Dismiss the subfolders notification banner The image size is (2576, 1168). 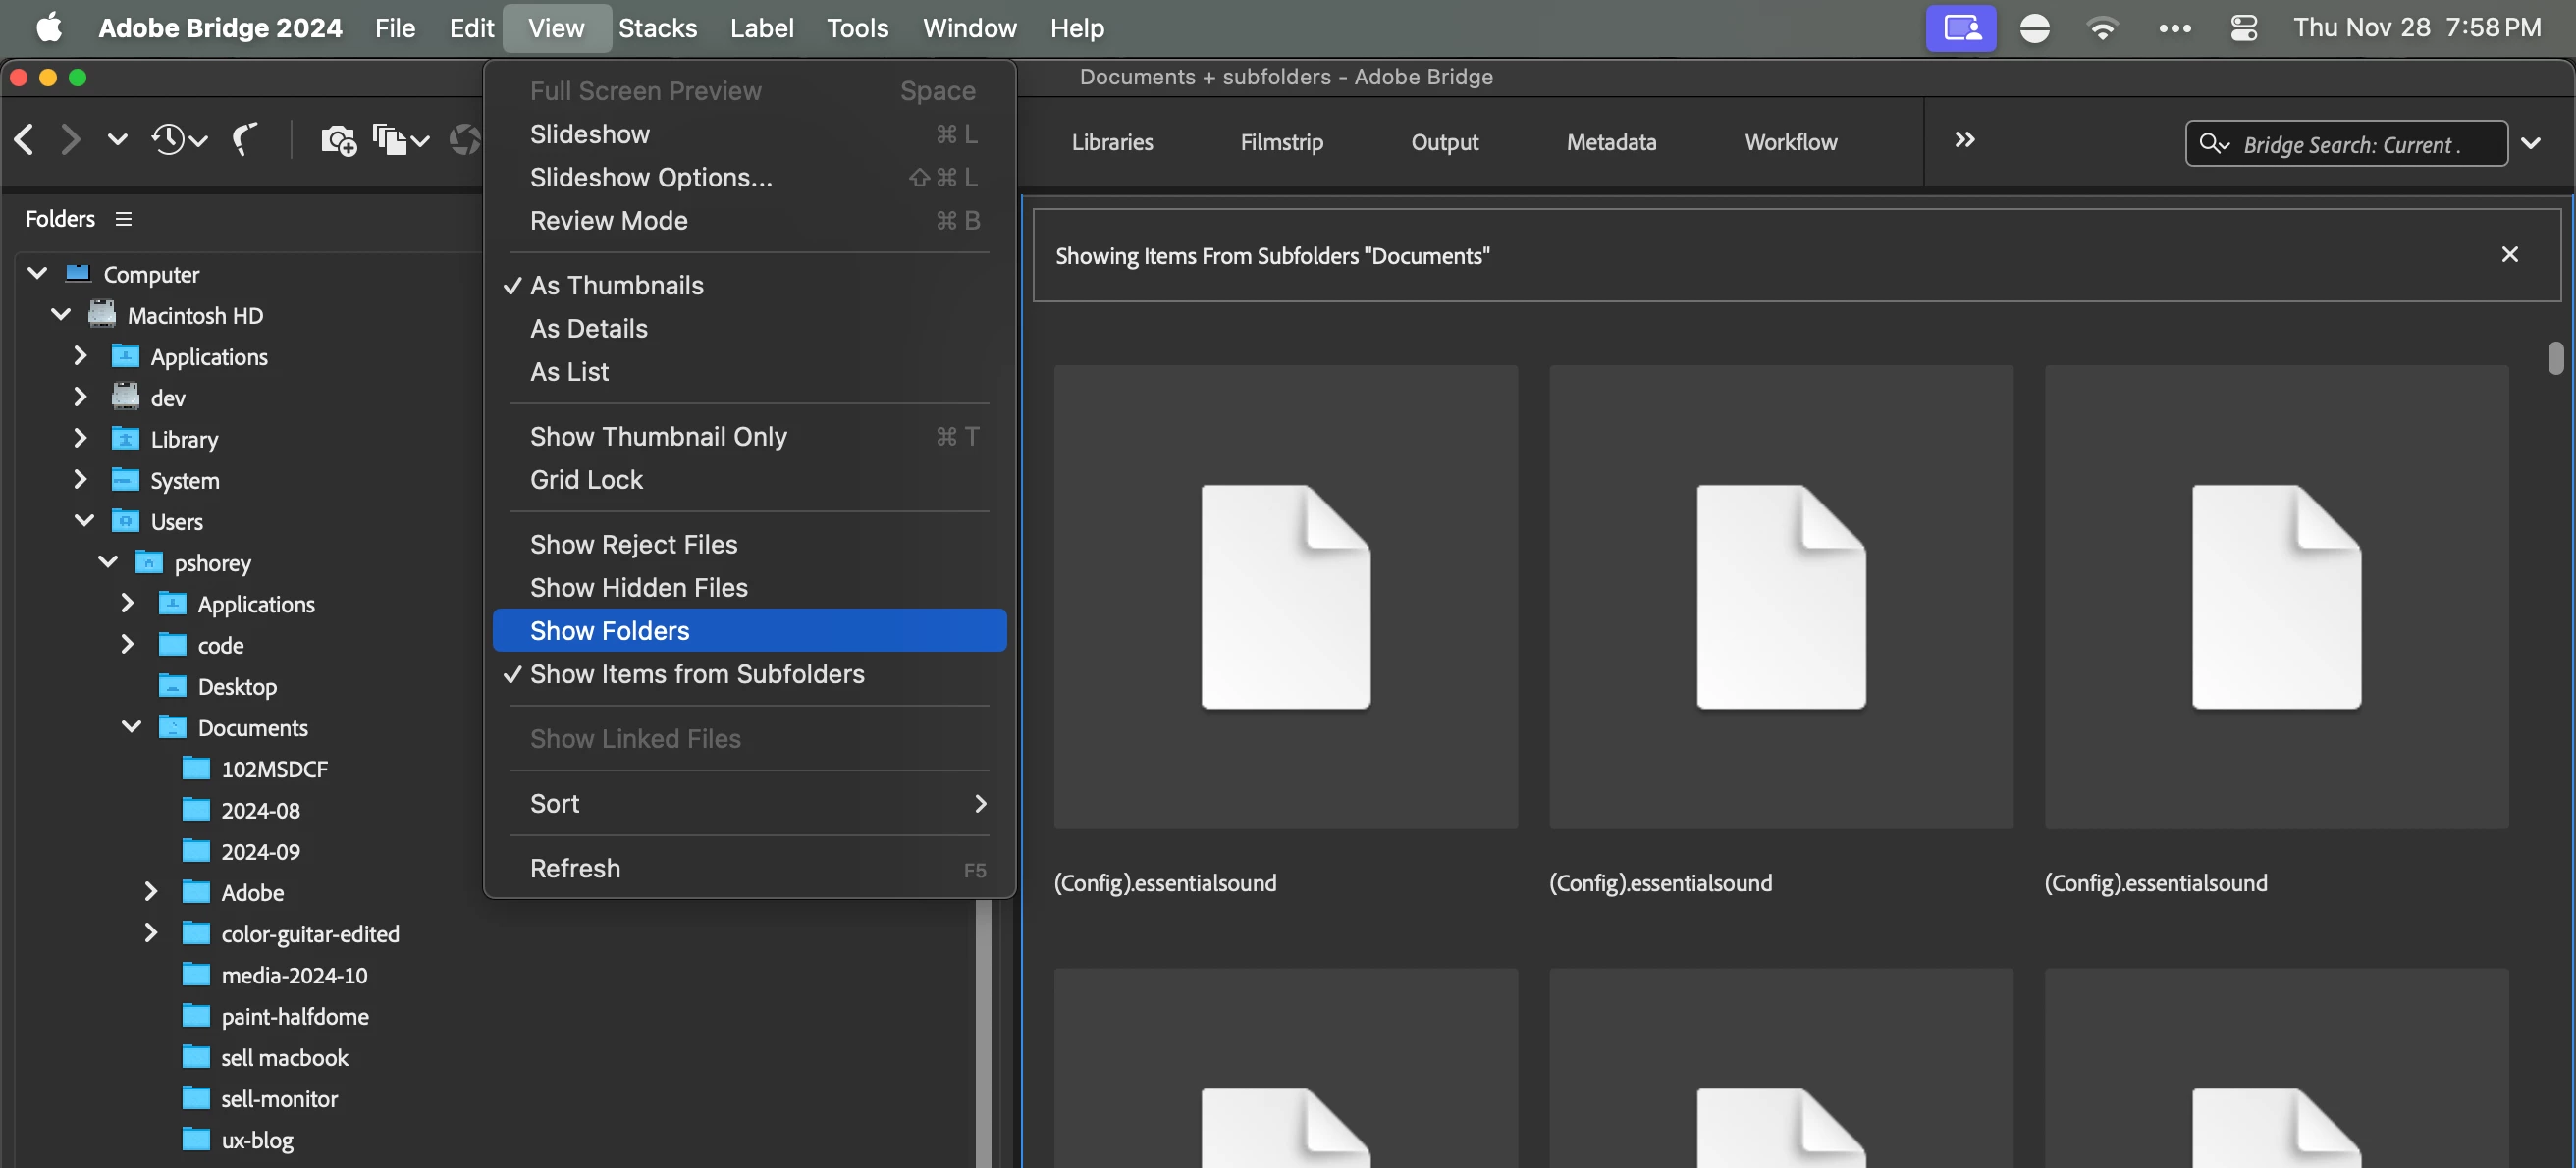[x=2509, y=255]
